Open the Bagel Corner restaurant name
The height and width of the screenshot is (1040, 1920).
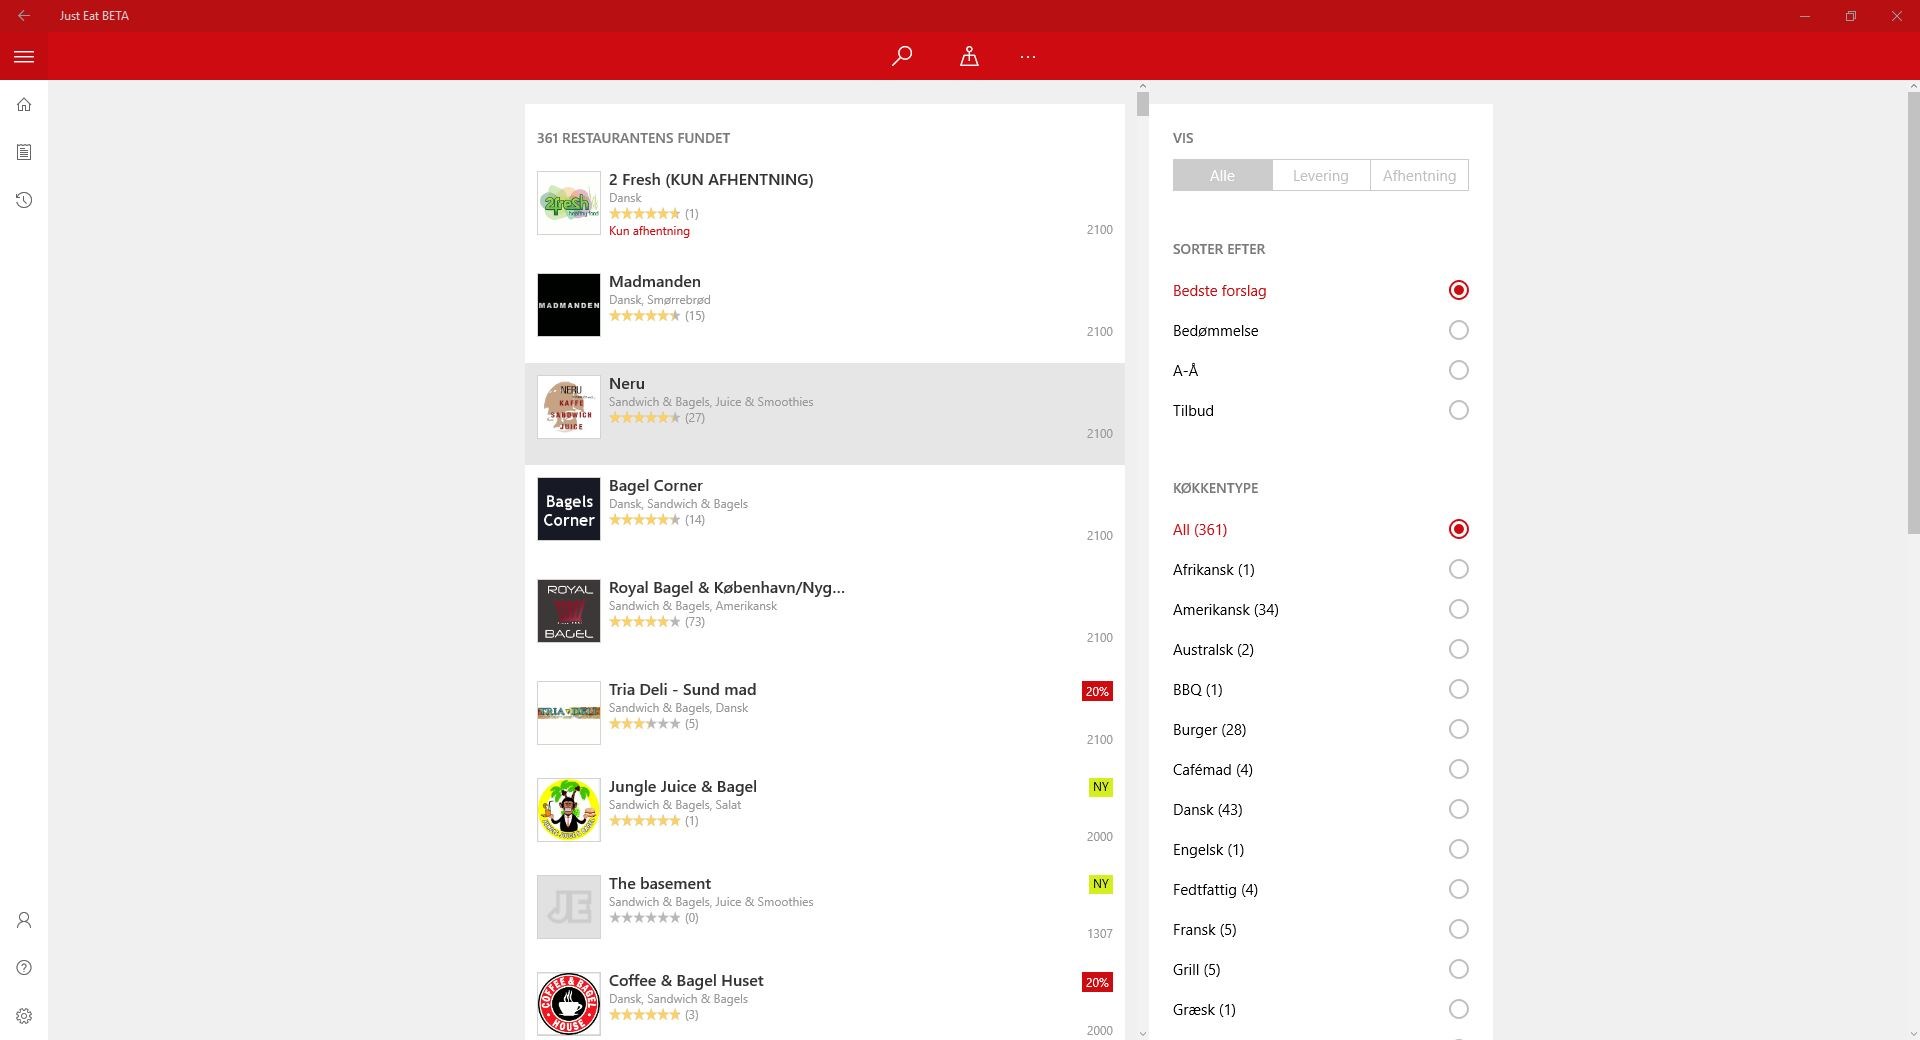(656, 485)
